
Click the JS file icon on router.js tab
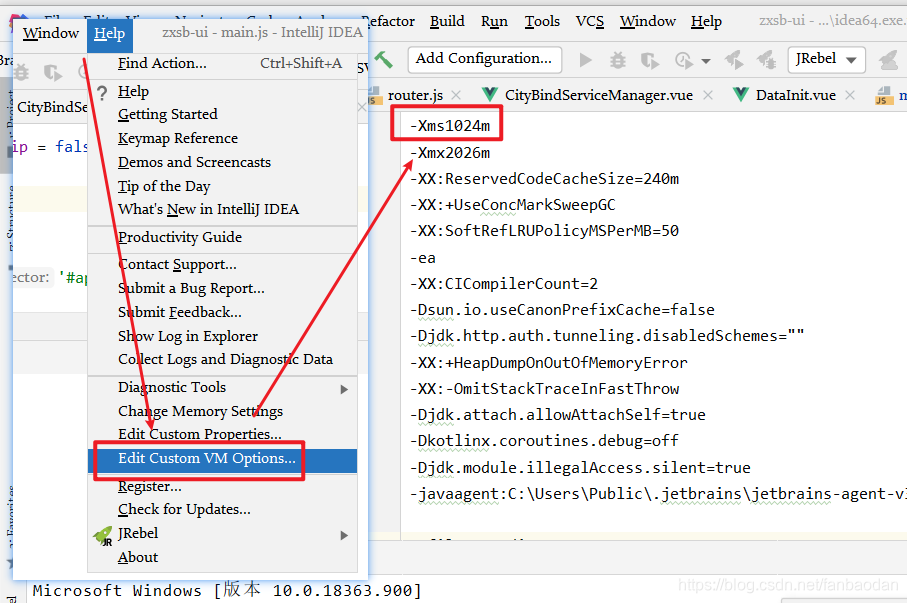coord(374,95)
